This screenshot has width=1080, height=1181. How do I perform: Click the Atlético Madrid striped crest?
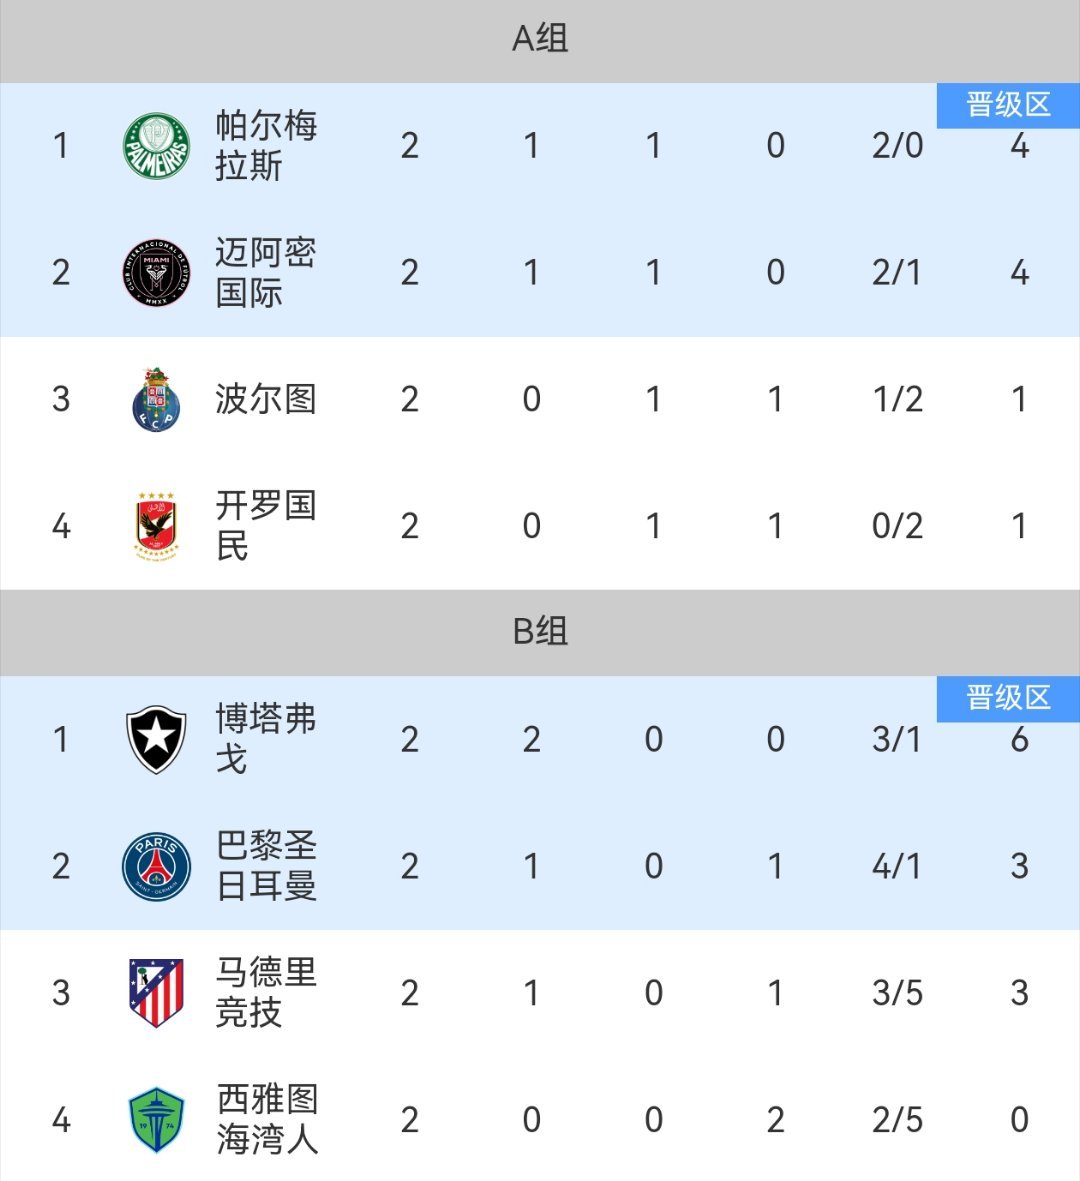tap(156, 993)
